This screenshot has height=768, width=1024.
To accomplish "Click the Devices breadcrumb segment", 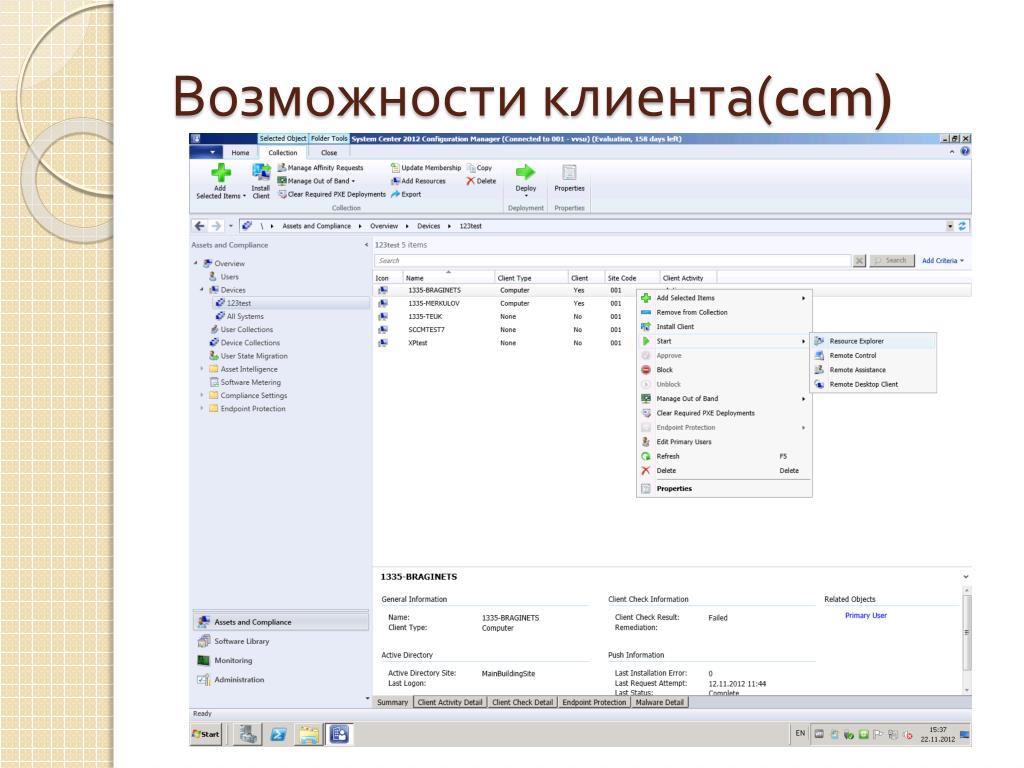I will [x=428, y=226].
